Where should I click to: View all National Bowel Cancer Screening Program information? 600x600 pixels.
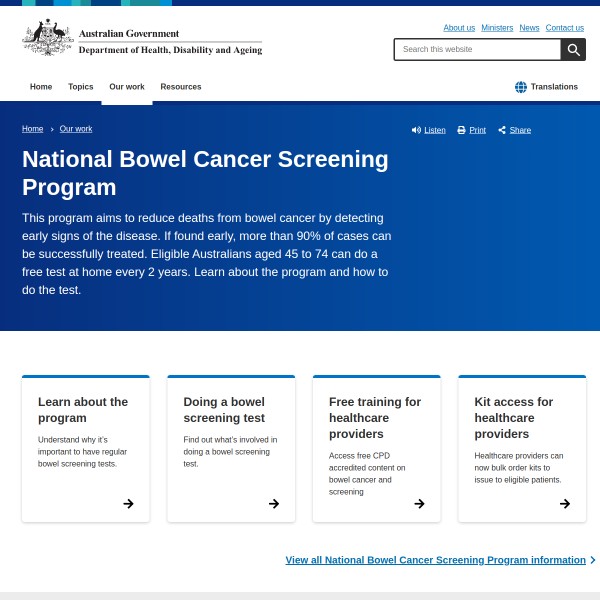435,560
